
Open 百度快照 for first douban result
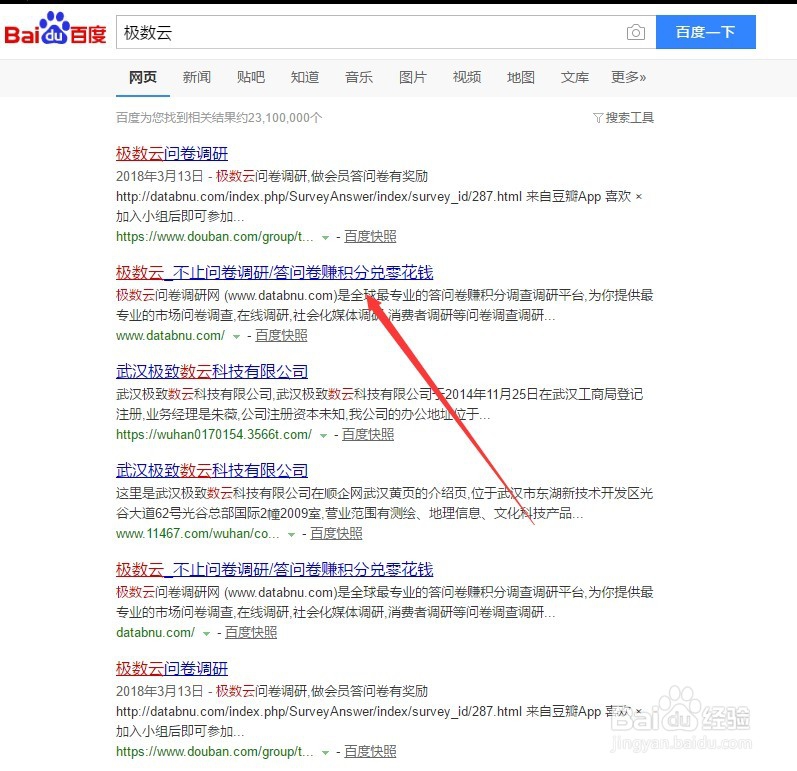370,237
